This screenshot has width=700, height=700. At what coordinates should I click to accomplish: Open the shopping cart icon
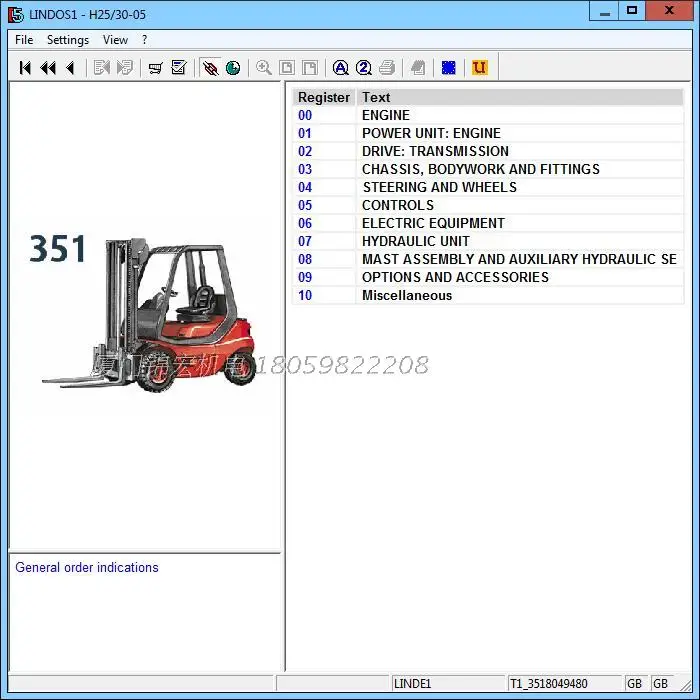(155, 68)
